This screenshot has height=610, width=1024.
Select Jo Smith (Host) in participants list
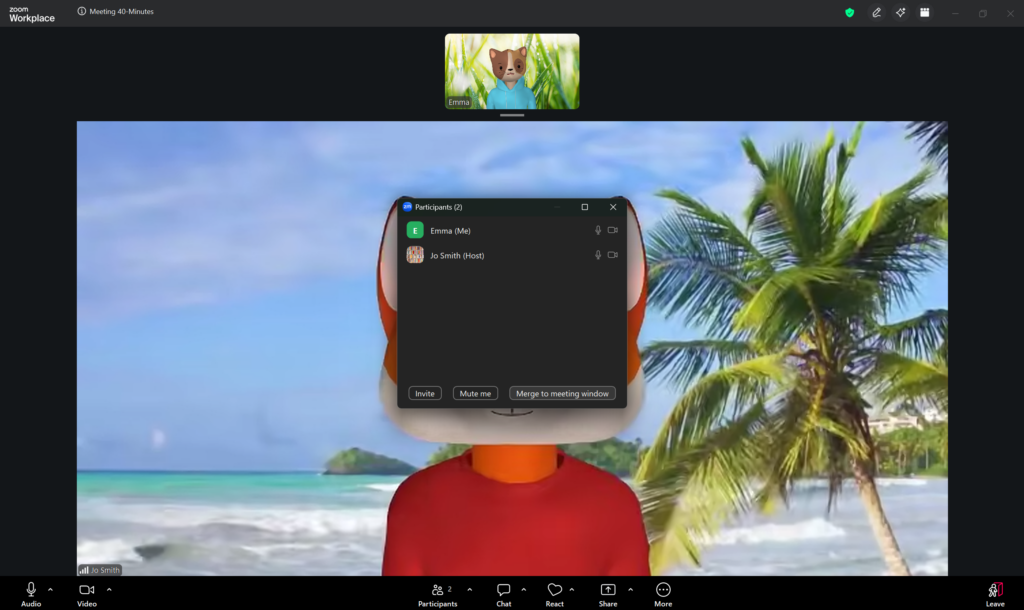(x=512, y=255)
